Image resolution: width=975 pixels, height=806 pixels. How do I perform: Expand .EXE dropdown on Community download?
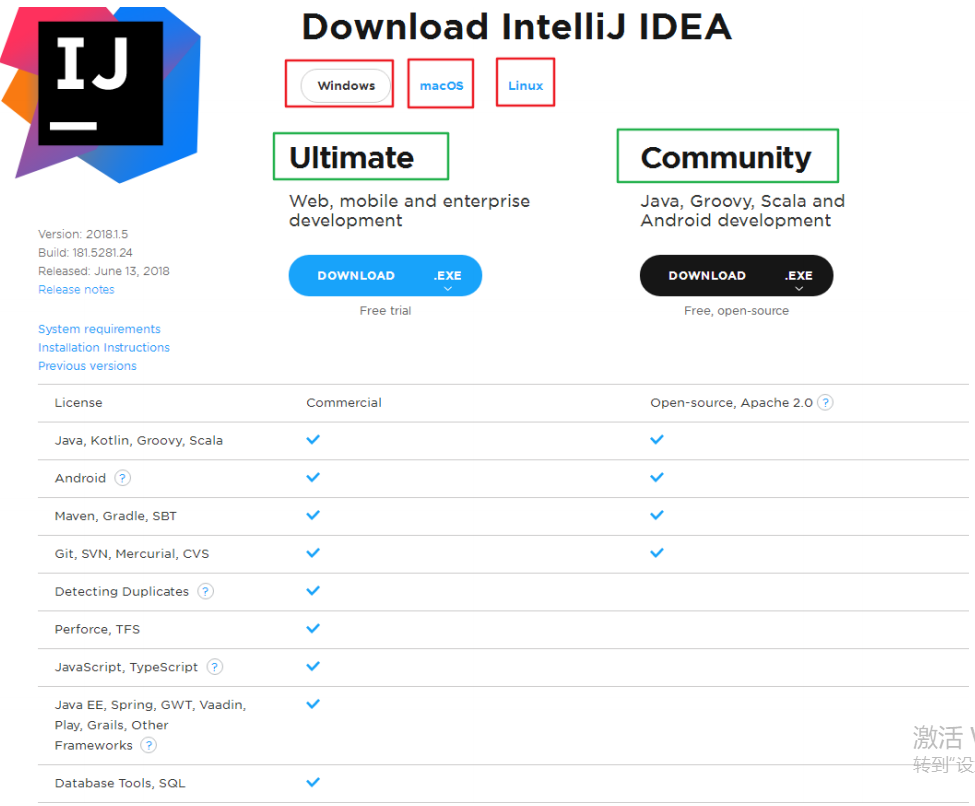click(798, 279)
